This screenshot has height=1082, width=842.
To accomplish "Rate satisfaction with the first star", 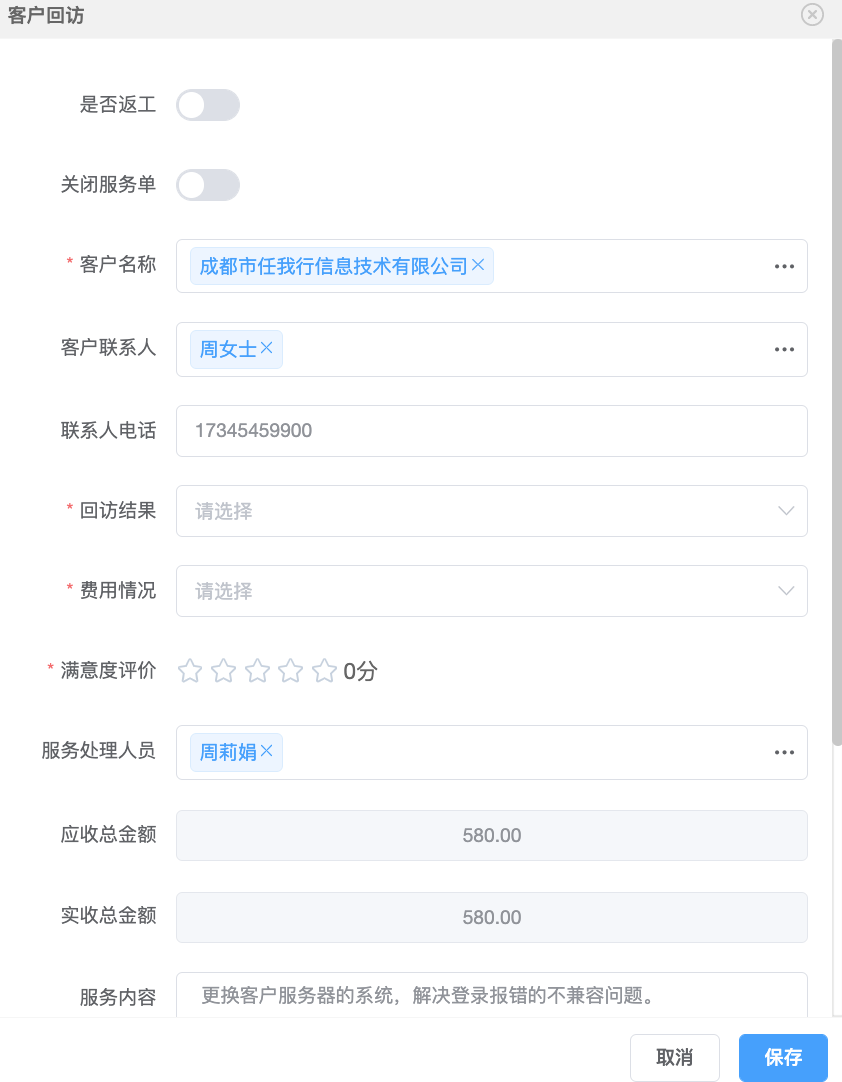I will 190,671.
